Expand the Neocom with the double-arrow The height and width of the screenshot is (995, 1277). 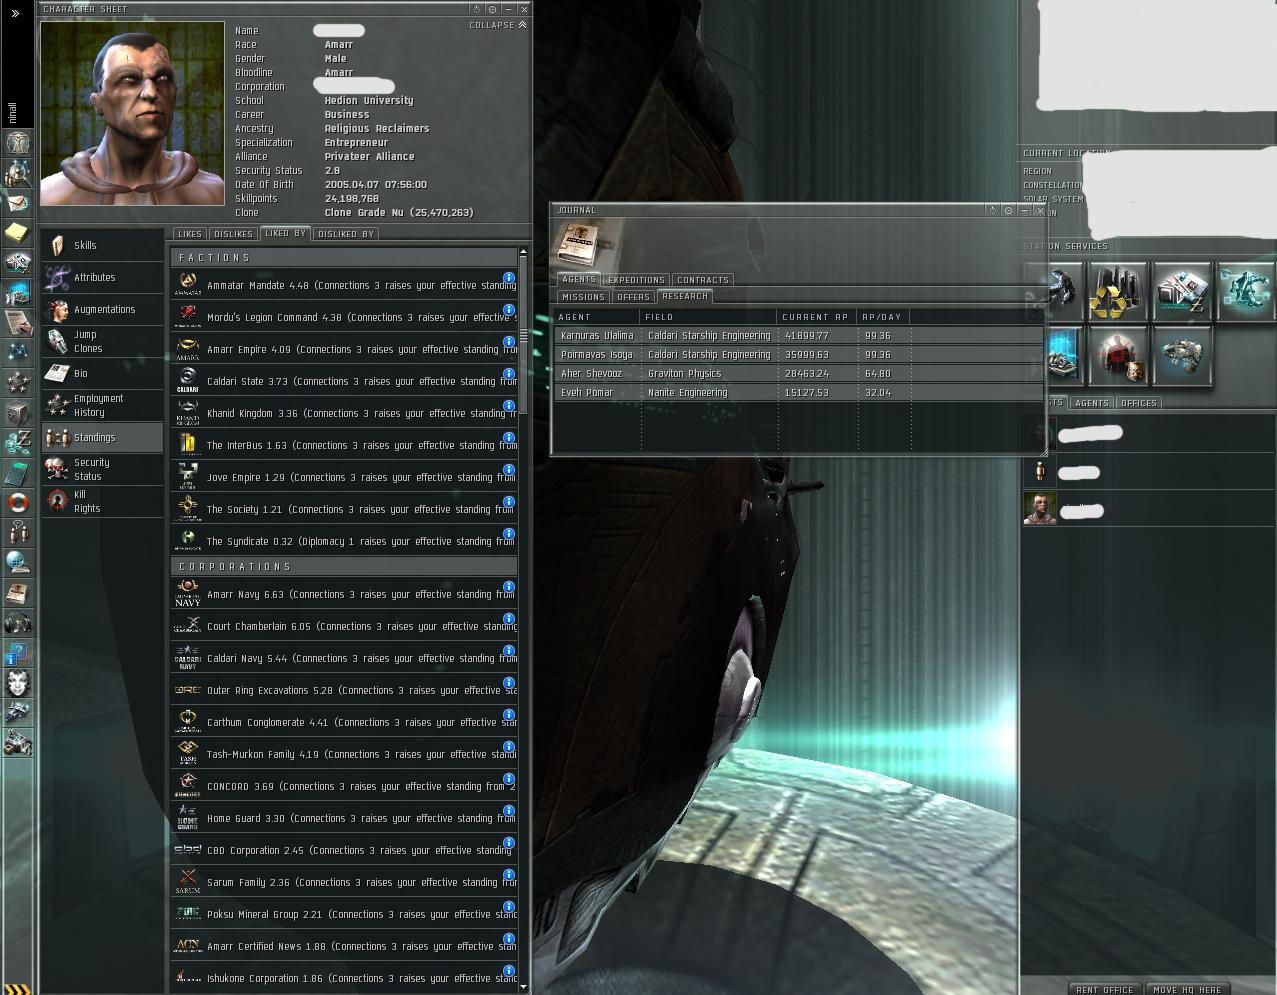point(14,13)
